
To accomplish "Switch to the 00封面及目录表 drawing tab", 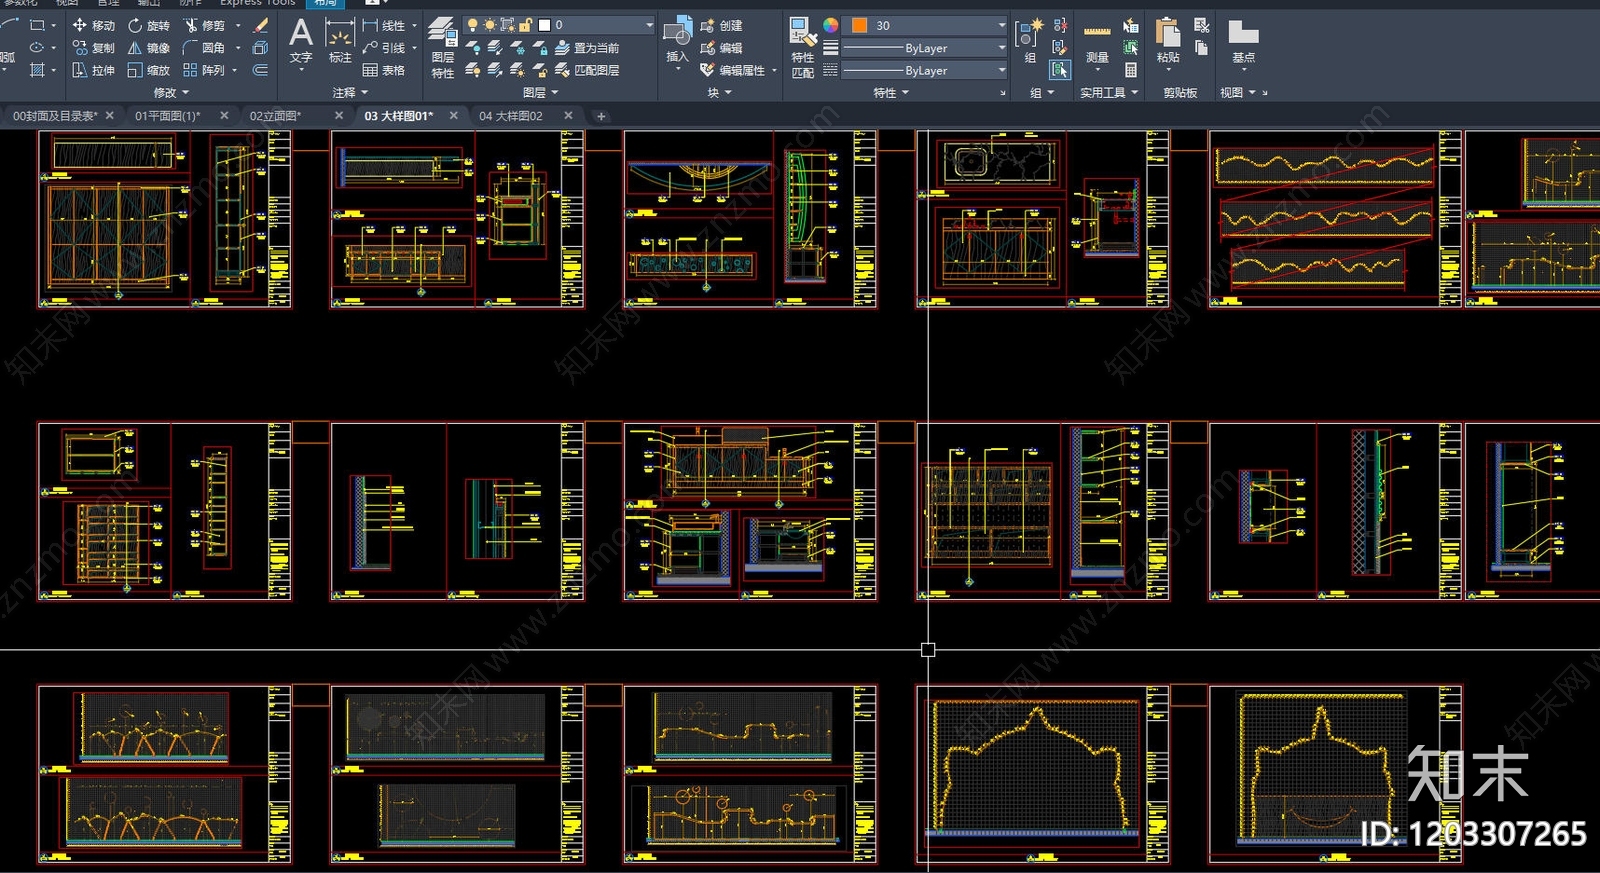I will coord(56,116).
